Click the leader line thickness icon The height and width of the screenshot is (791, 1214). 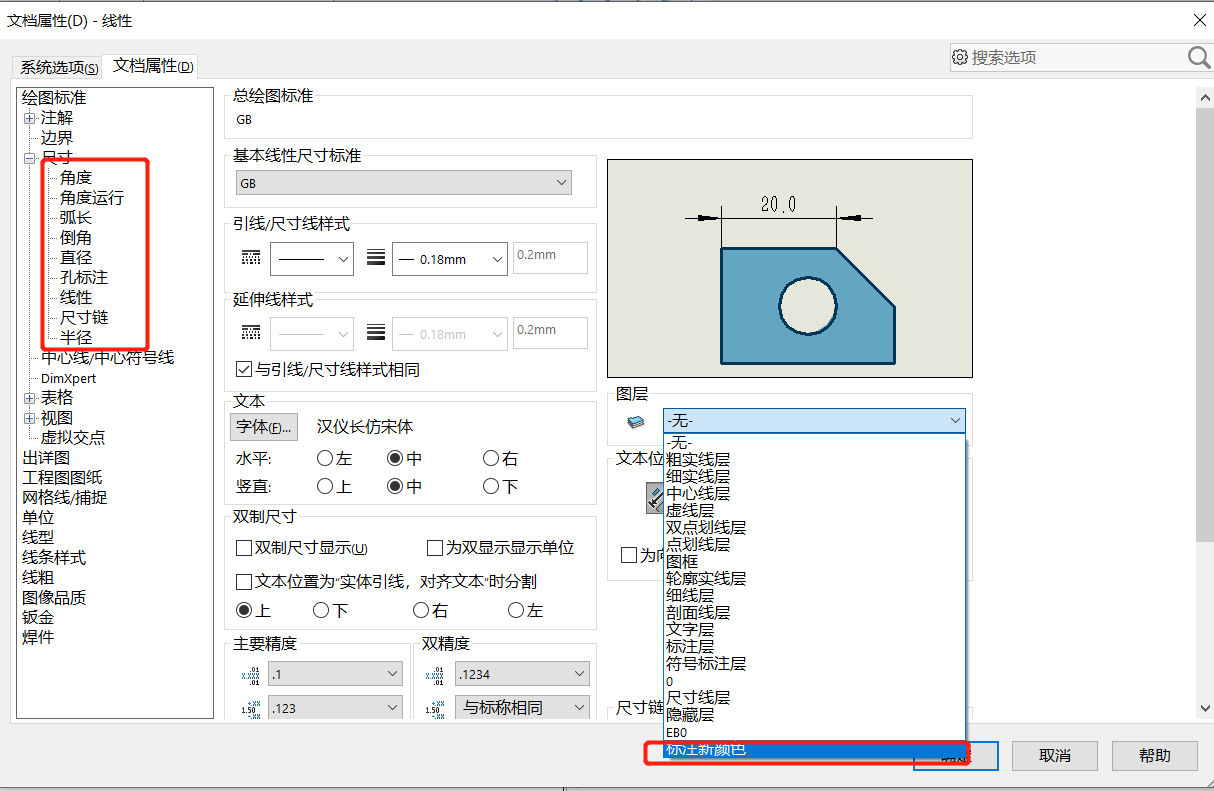tap(376, 258)
